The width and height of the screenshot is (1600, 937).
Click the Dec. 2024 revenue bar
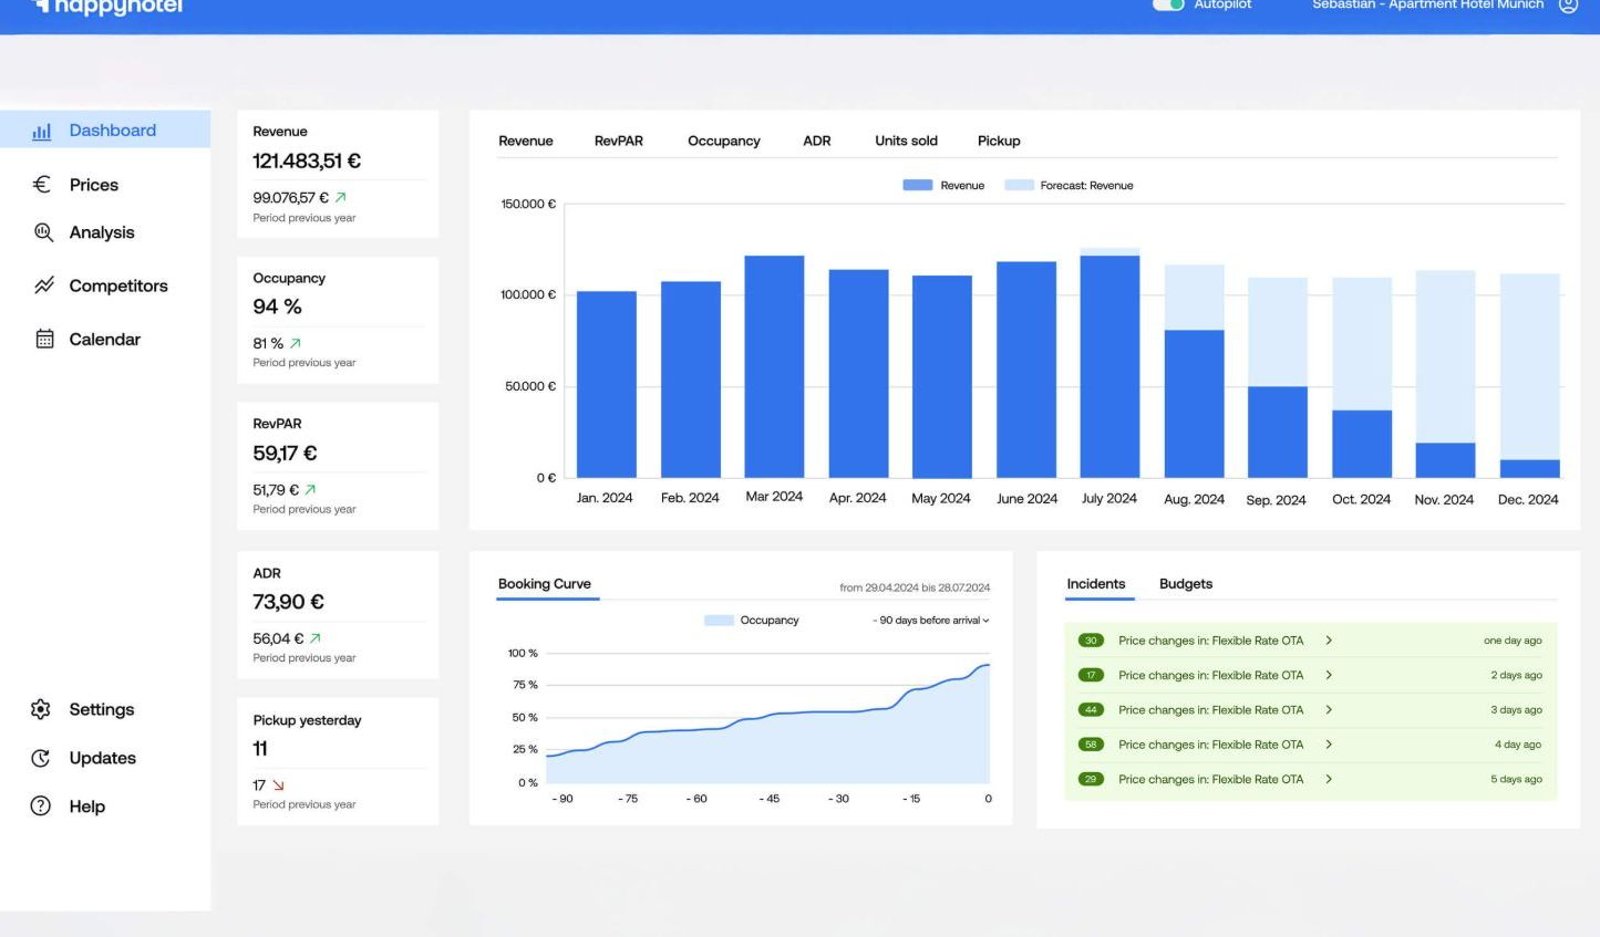pyautogui.click(x=1530, y=468)
